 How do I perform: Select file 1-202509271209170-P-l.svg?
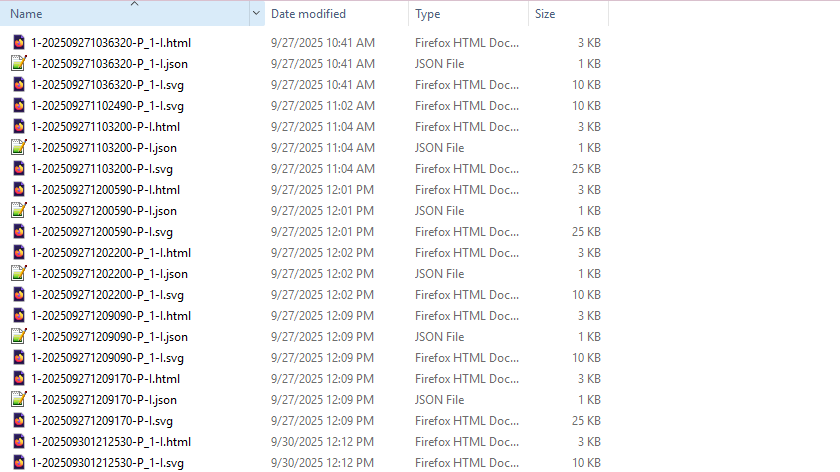102,421
